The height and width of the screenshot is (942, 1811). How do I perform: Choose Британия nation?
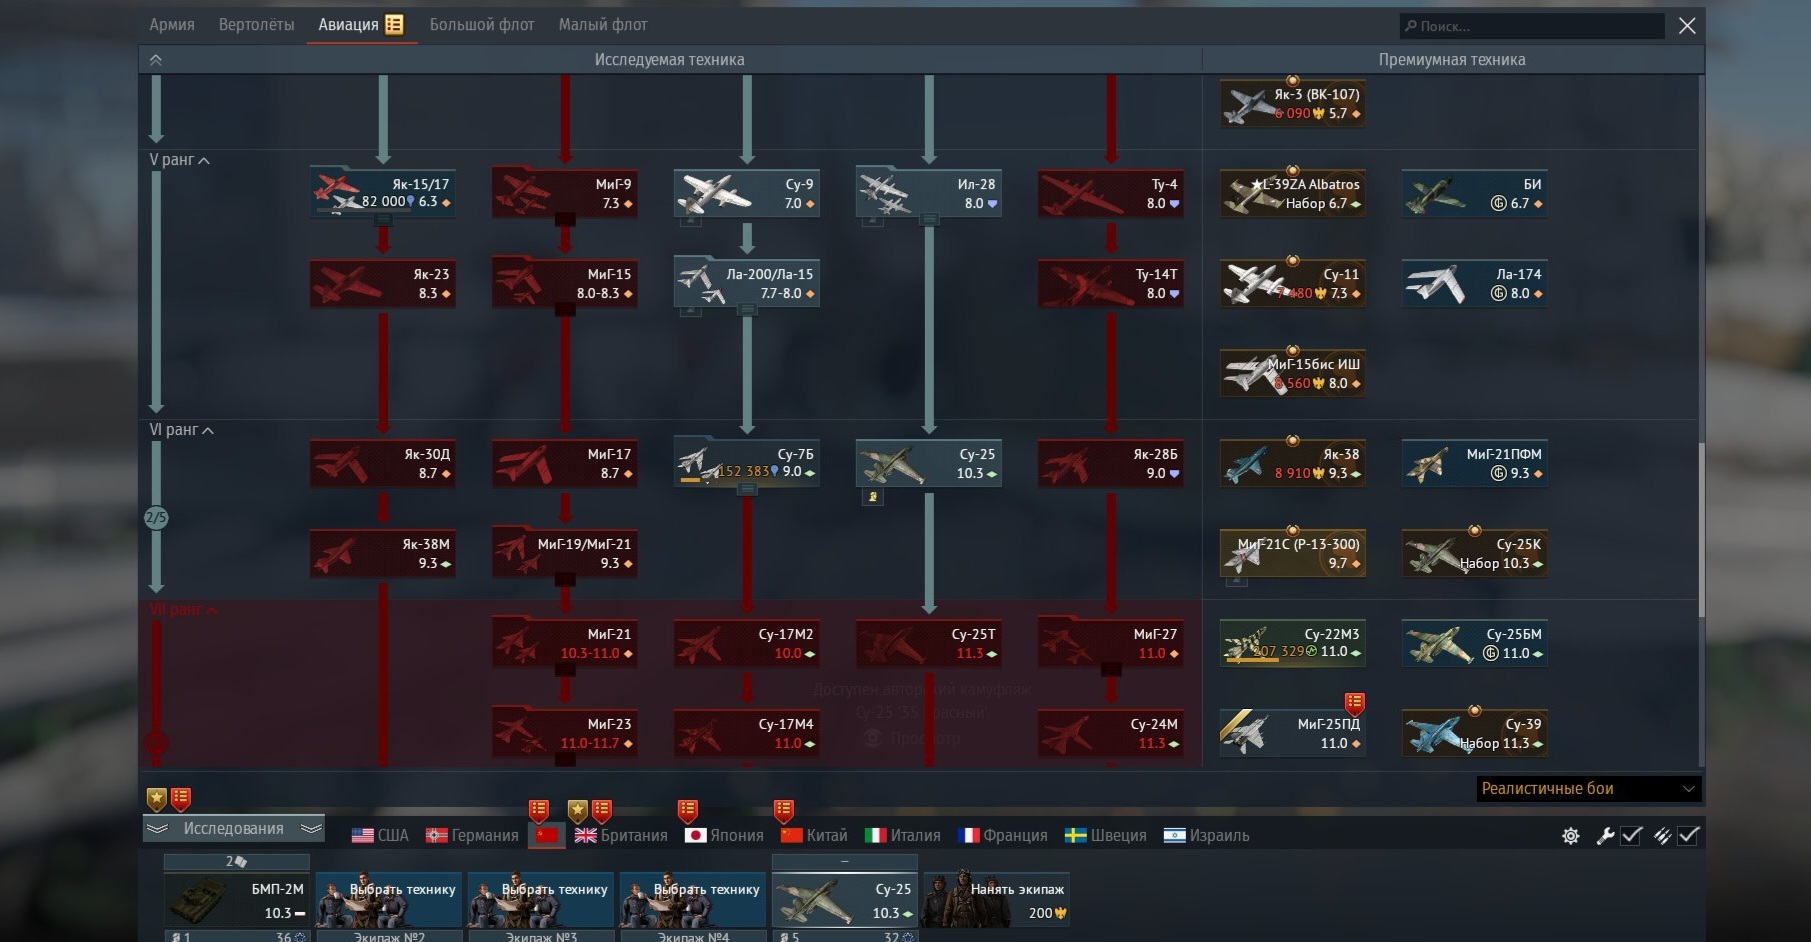click(621, 835)
